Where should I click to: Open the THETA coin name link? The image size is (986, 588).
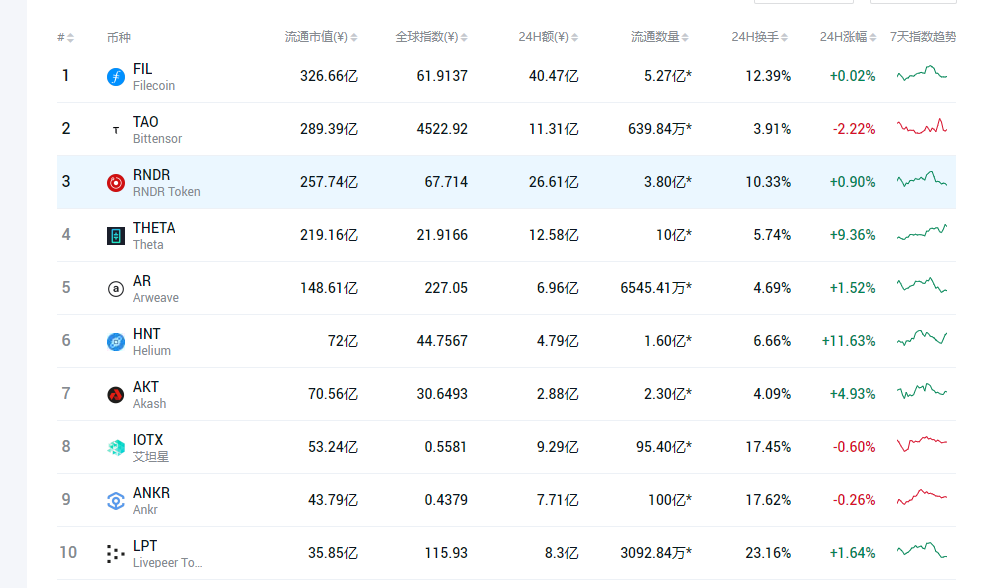click(153, 228)
